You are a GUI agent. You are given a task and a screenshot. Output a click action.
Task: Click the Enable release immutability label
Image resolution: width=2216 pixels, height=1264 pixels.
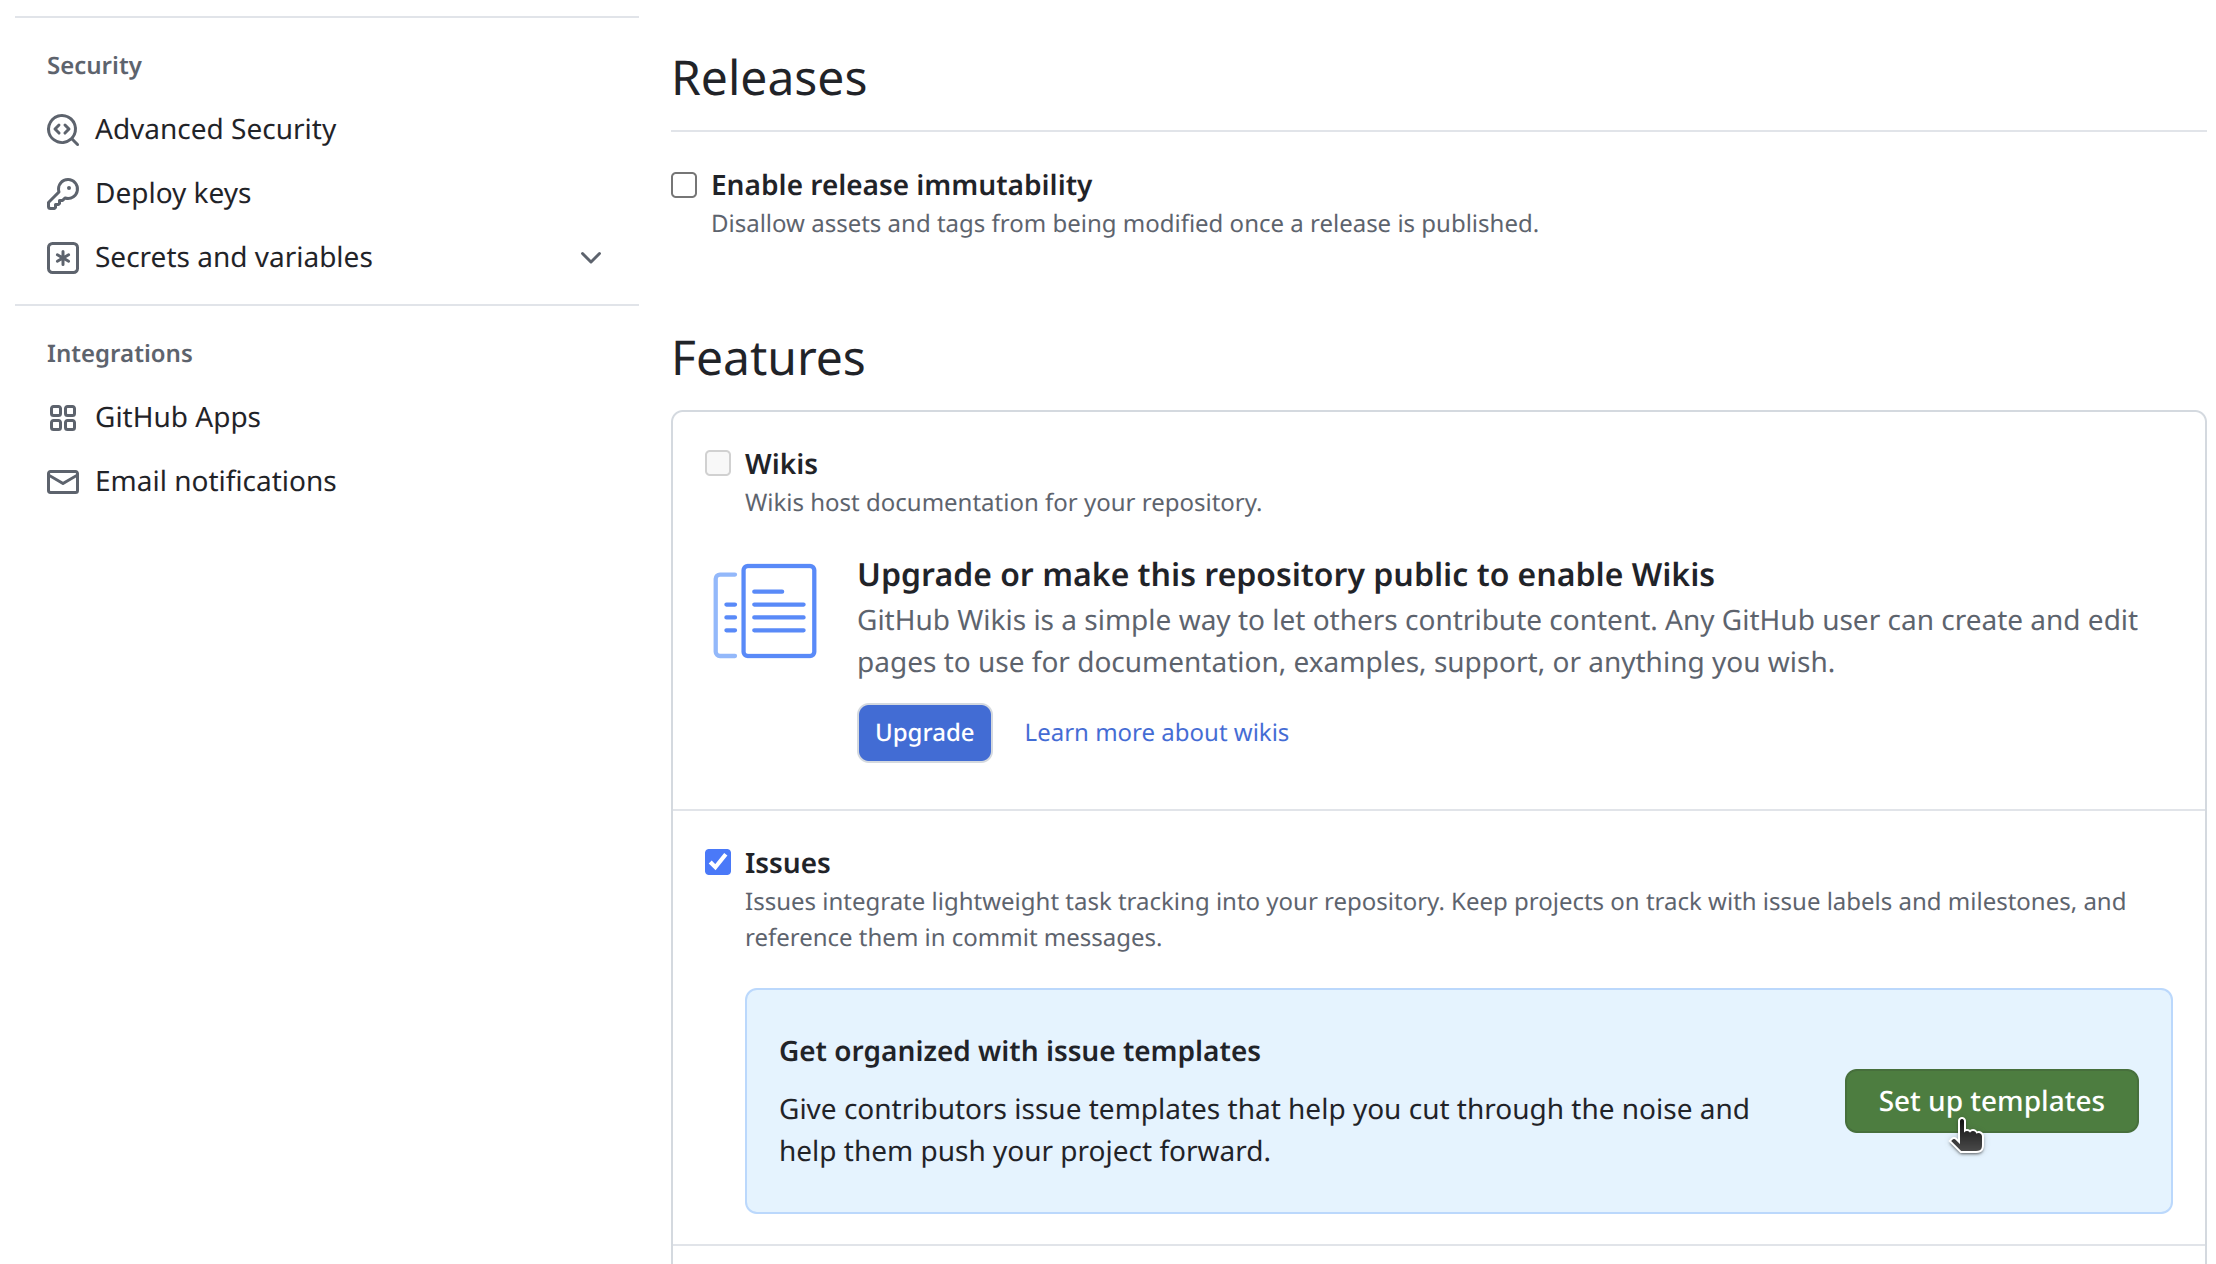pyautogui.click(x=901, y=186)
